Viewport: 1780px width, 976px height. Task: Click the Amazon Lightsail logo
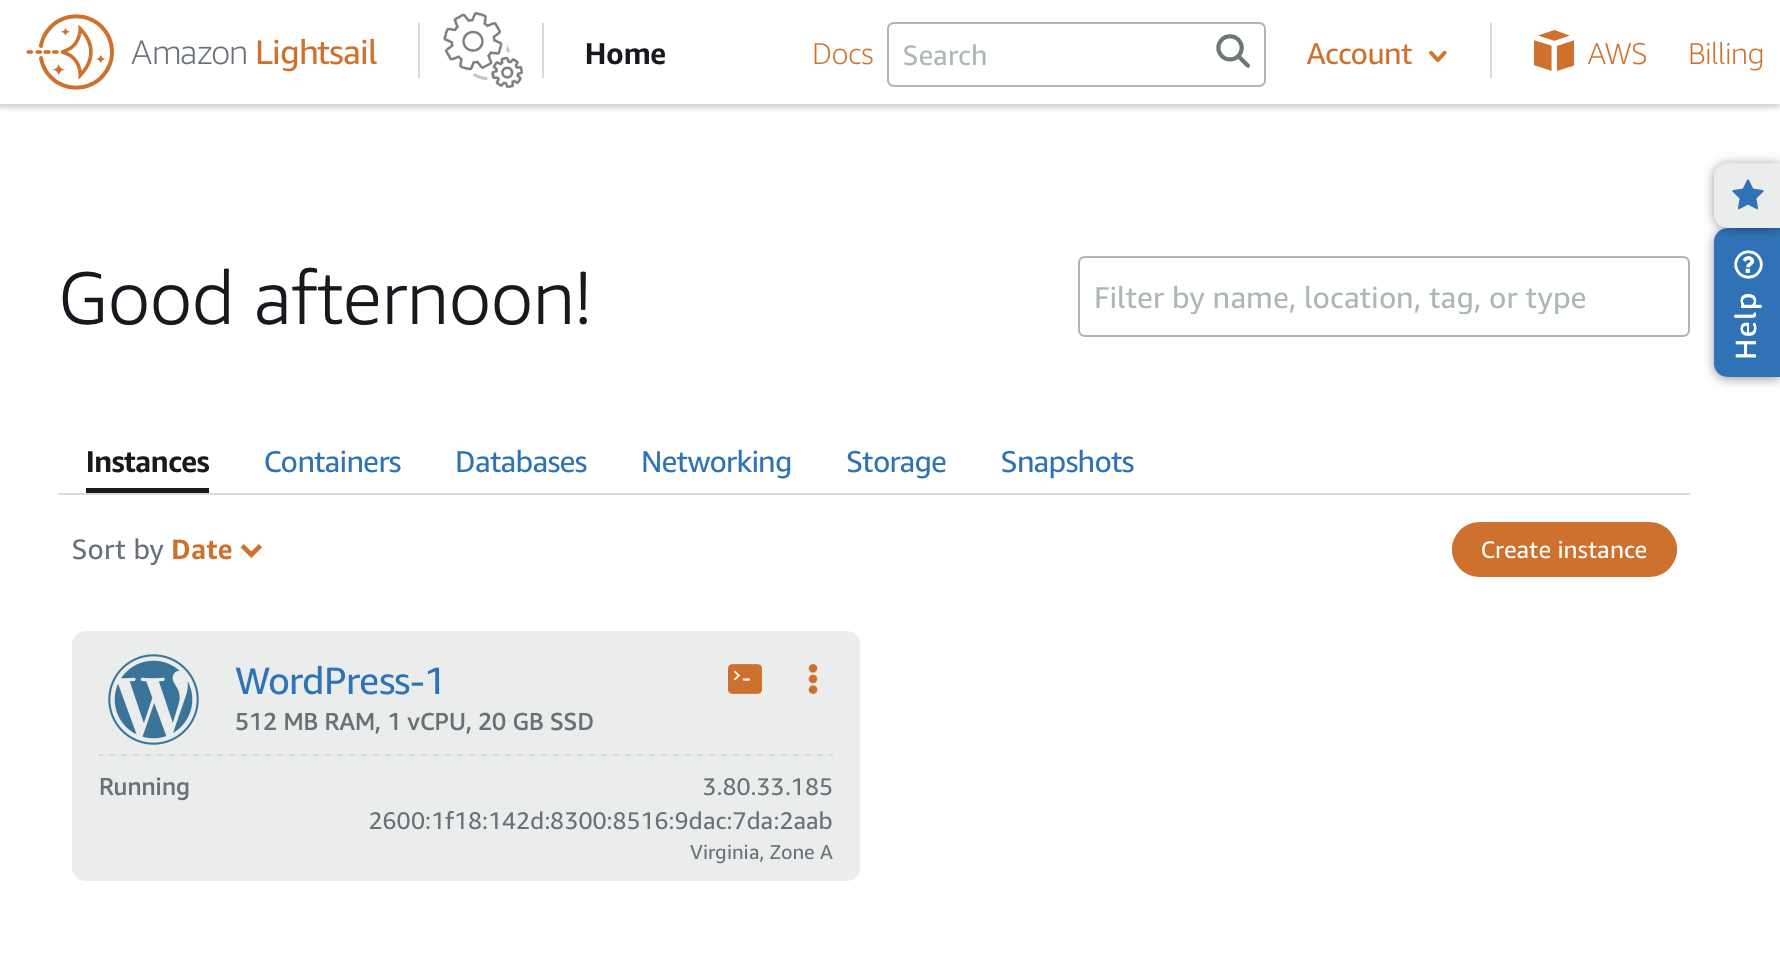point(200,52)
